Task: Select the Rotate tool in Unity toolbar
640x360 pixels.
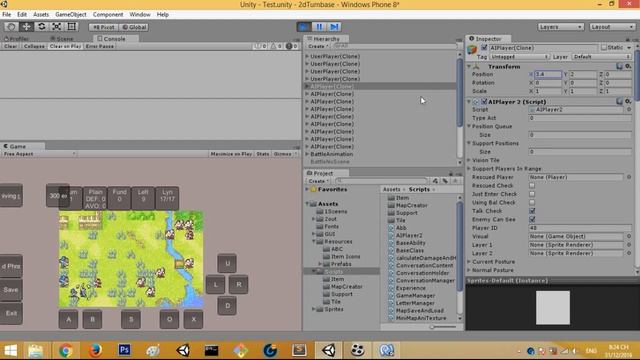Action: coord(42,27)
